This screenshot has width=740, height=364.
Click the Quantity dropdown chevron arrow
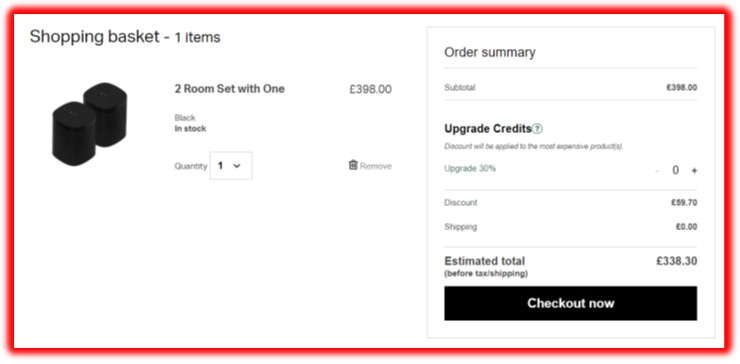237,166
